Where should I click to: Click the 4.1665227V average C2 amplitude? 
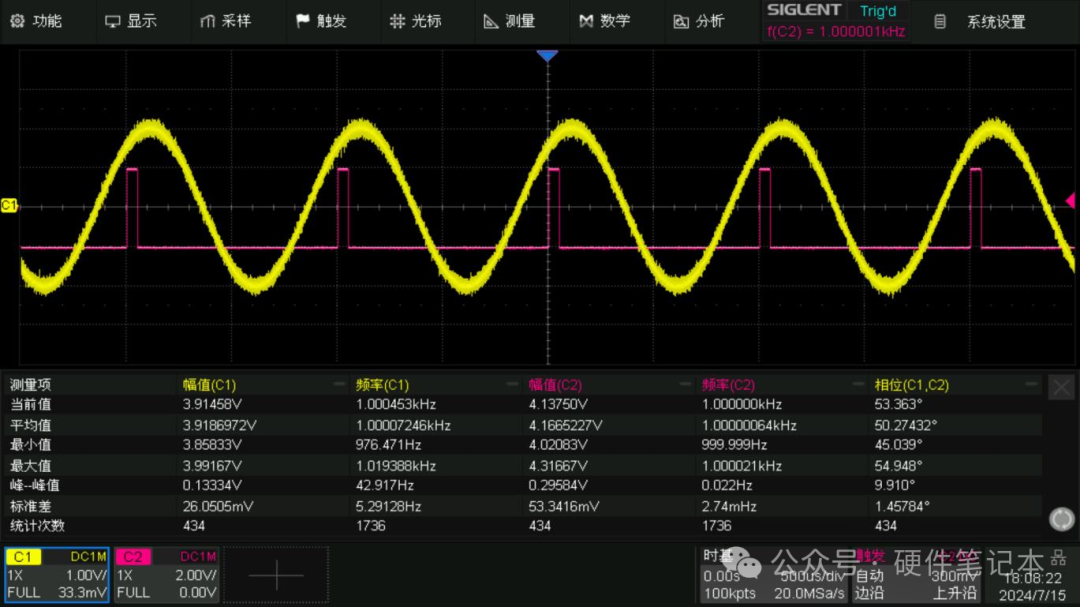tap(565, 425)
